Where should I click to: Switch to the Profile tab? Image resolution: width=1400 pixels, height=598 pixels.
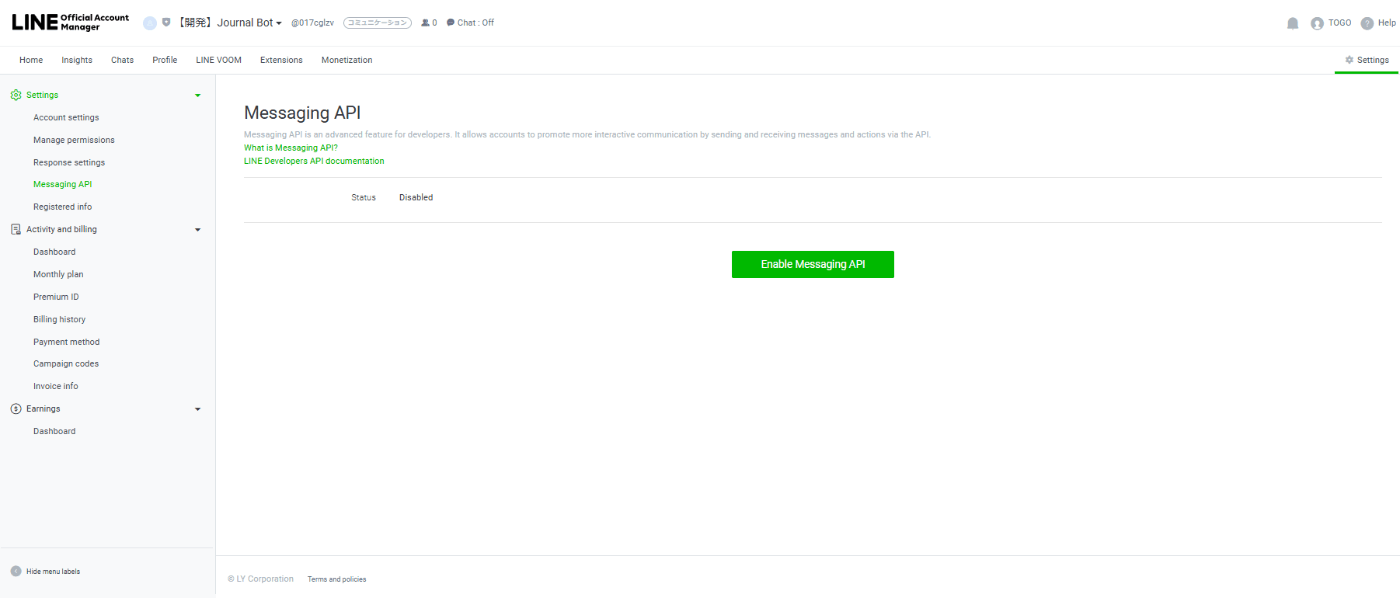(165, 60)
